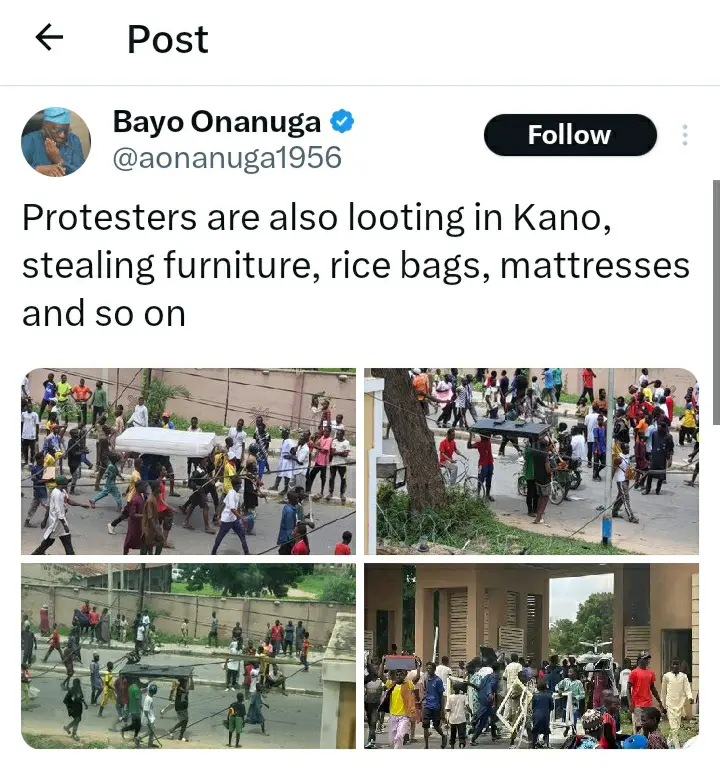Click the dark furniture carried in the third photo
This screenshot has height=769, width=720.
[157, 671]
